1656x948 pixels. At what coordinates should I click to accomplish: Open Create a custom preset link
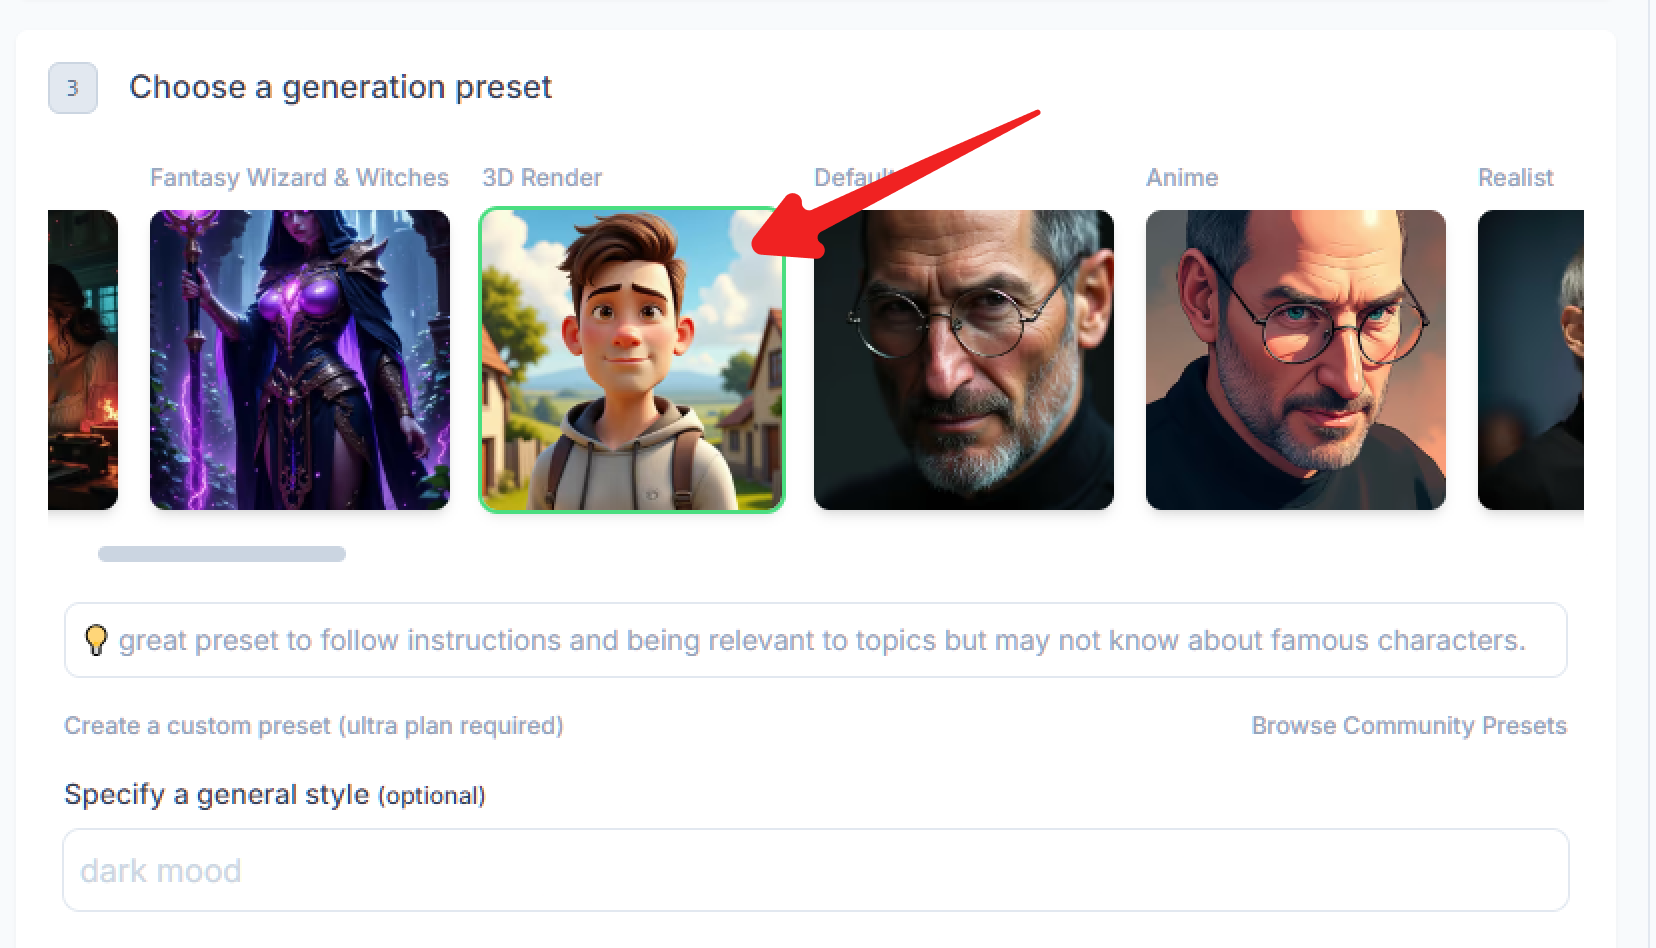(x=313, y=726)
